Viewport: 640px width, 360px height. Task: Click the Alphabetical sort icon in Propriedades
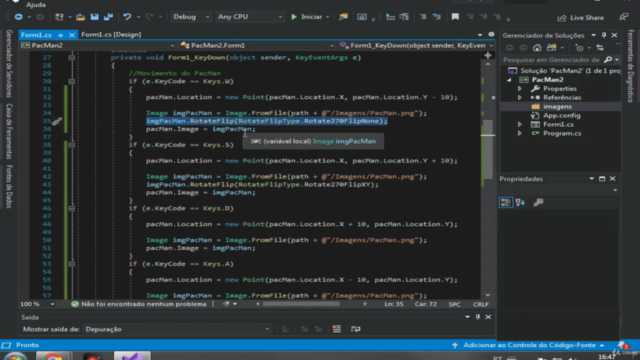coord(520,202)
